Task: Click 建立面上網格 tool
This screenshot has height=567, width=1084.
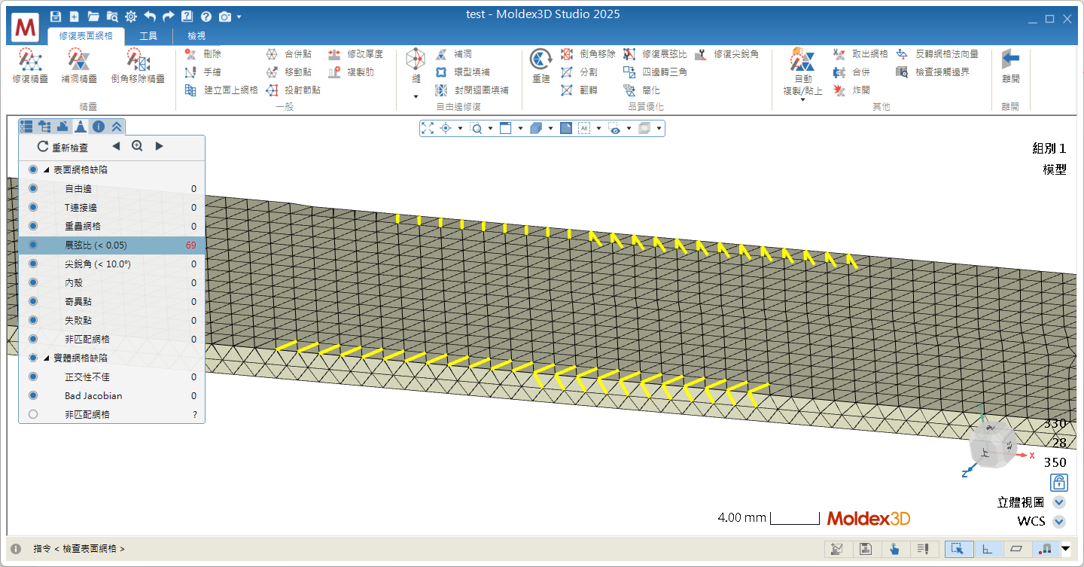Action: (221, 90)
